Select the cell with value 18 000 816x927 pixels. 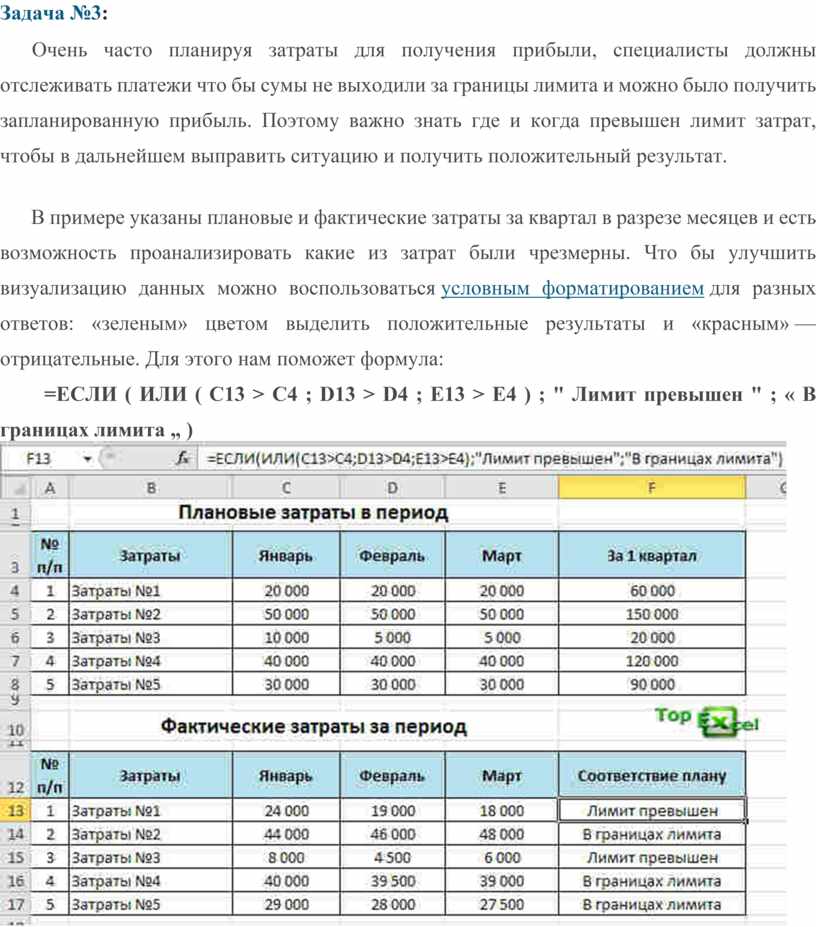(501, 811)
